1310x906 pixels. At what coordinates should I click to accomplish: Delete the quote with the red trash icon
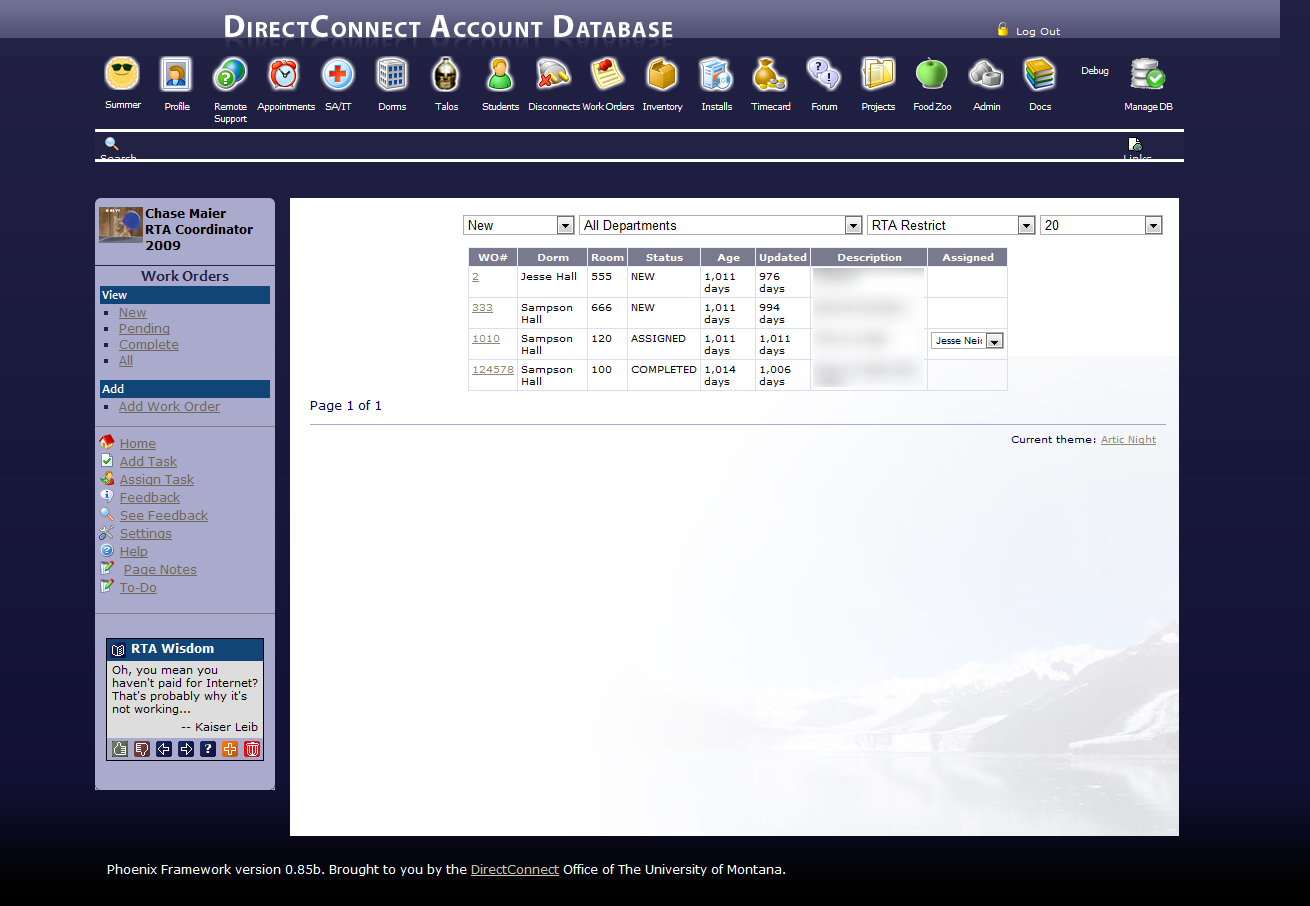click(x=252, y=749)
